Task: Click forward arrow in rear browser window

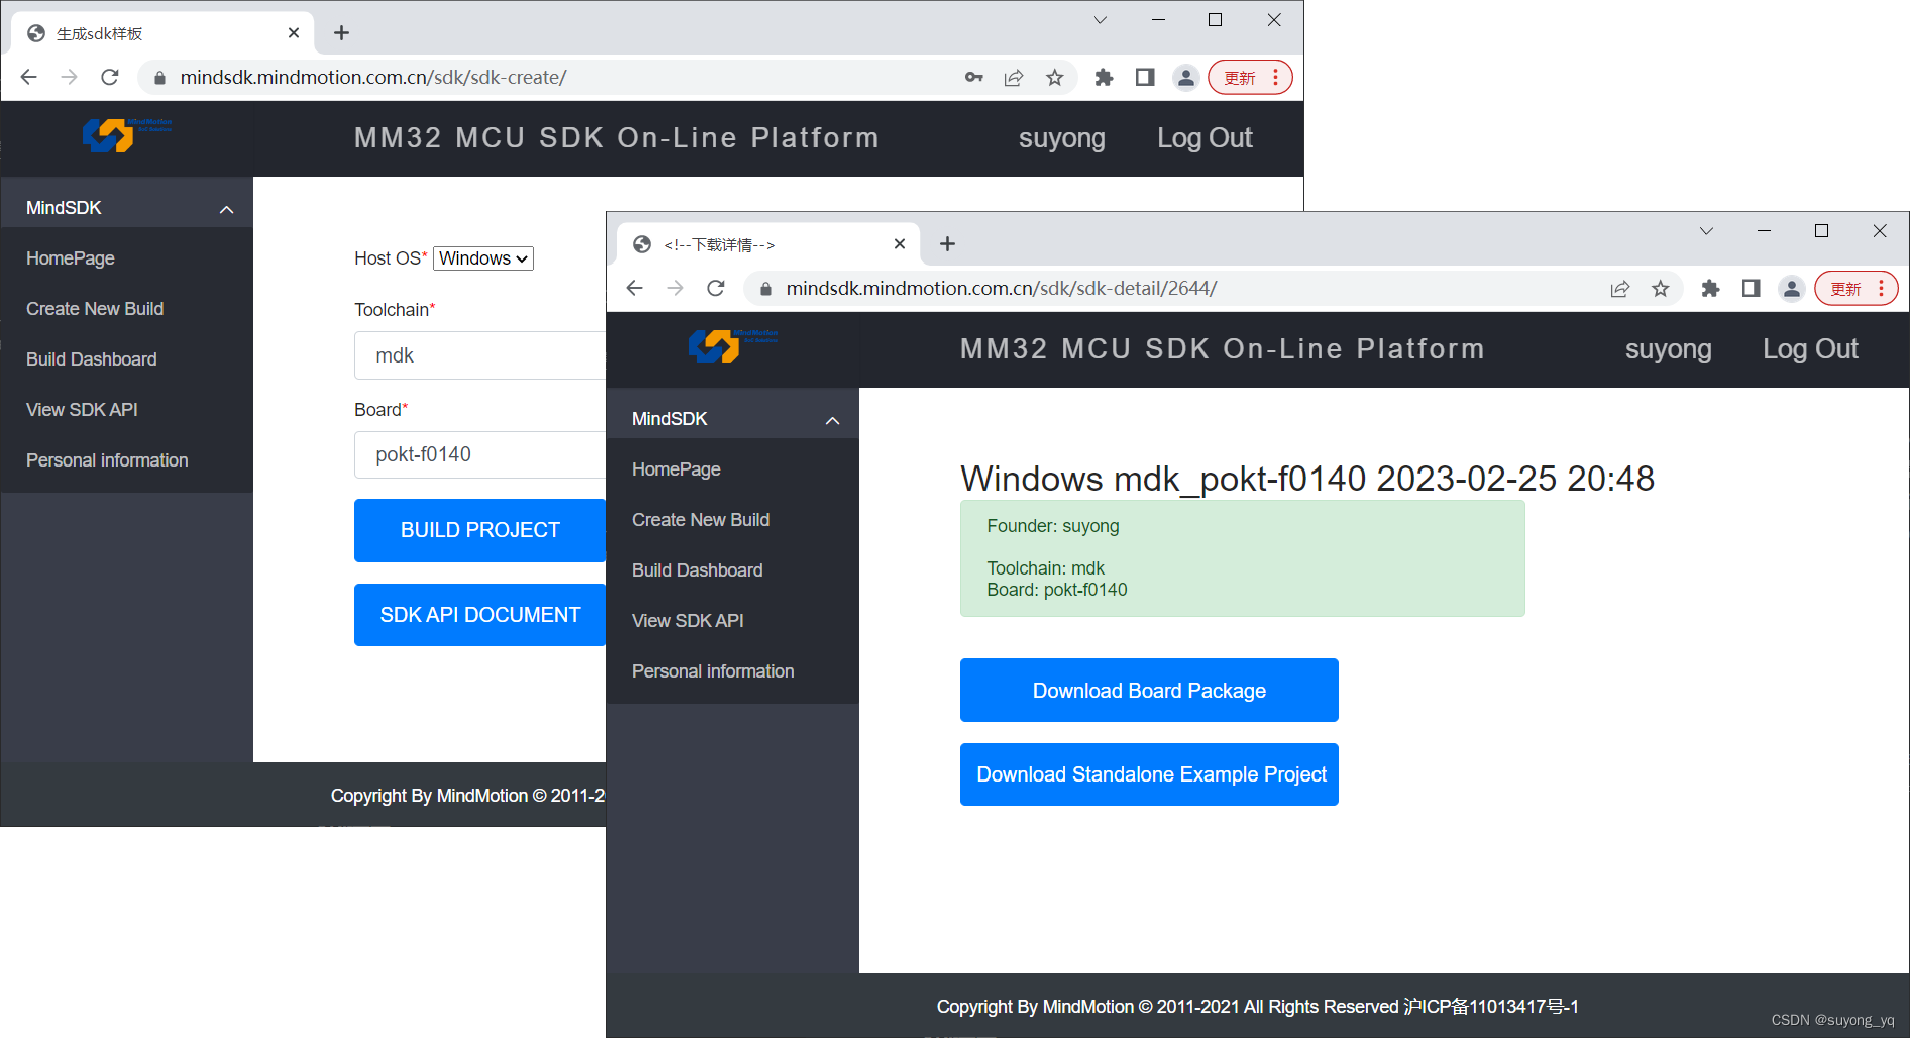Action: click(69, 77)
